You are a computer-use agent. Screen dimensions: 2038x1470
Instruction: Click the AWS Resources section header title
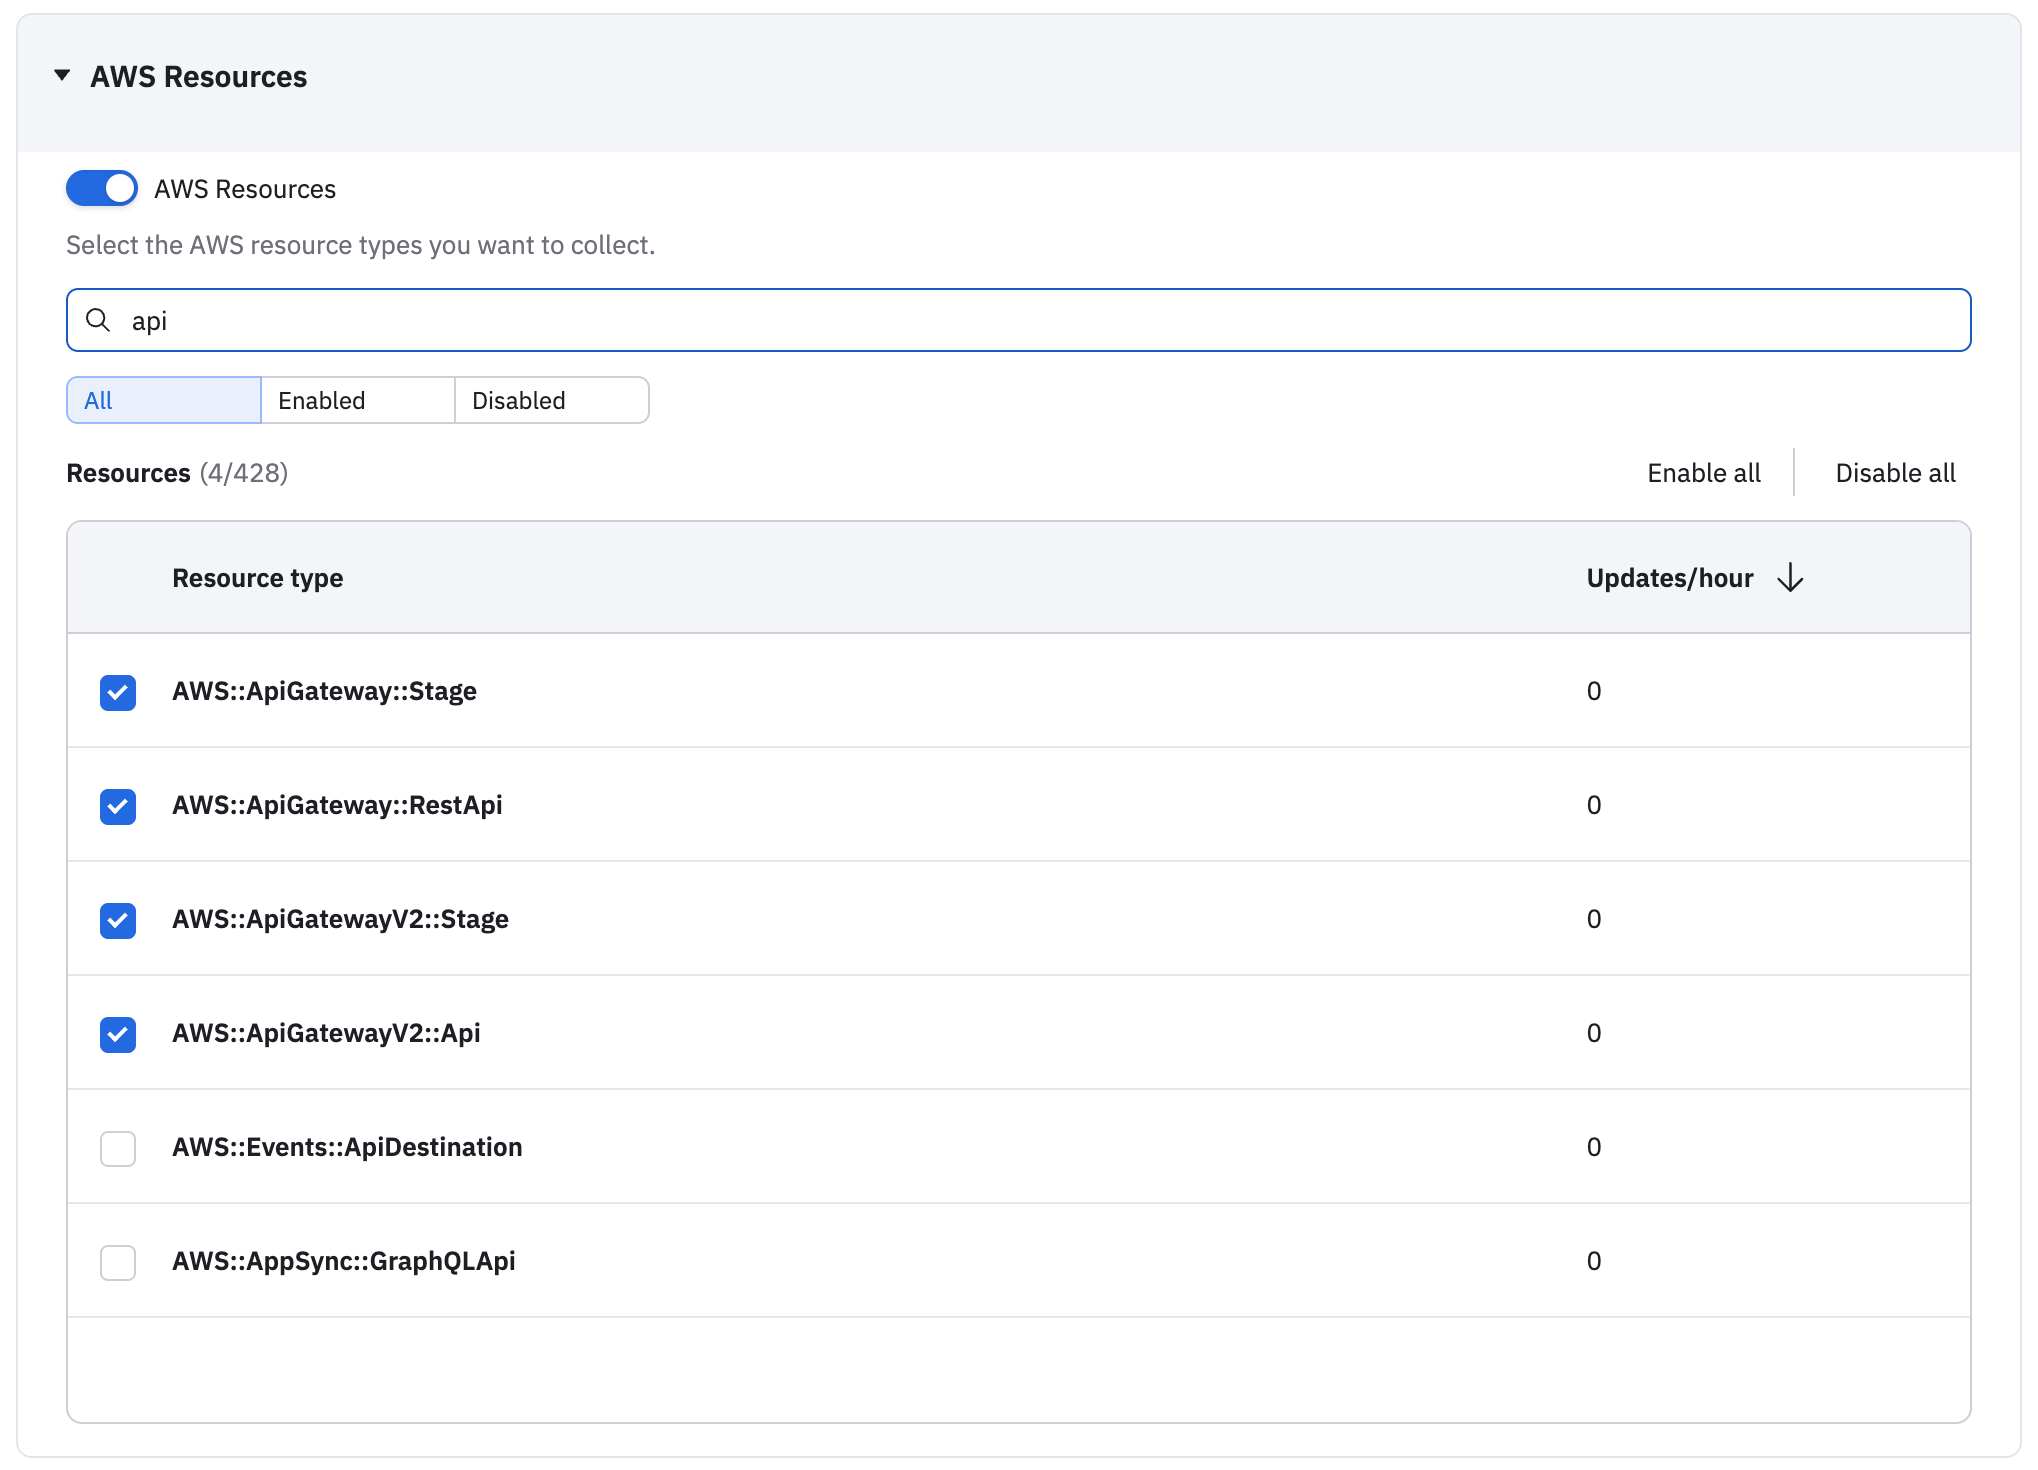(x=198, y=77)
